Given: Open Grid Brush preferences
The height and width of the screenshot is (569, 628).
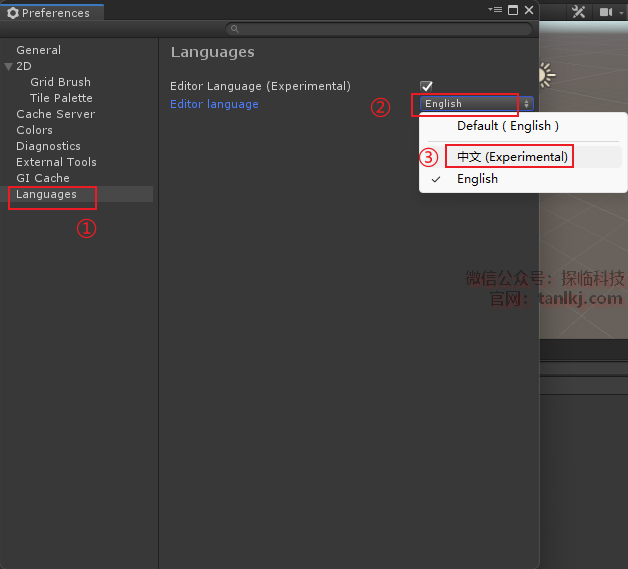Looking at the screenshot, I should [60, 82].
